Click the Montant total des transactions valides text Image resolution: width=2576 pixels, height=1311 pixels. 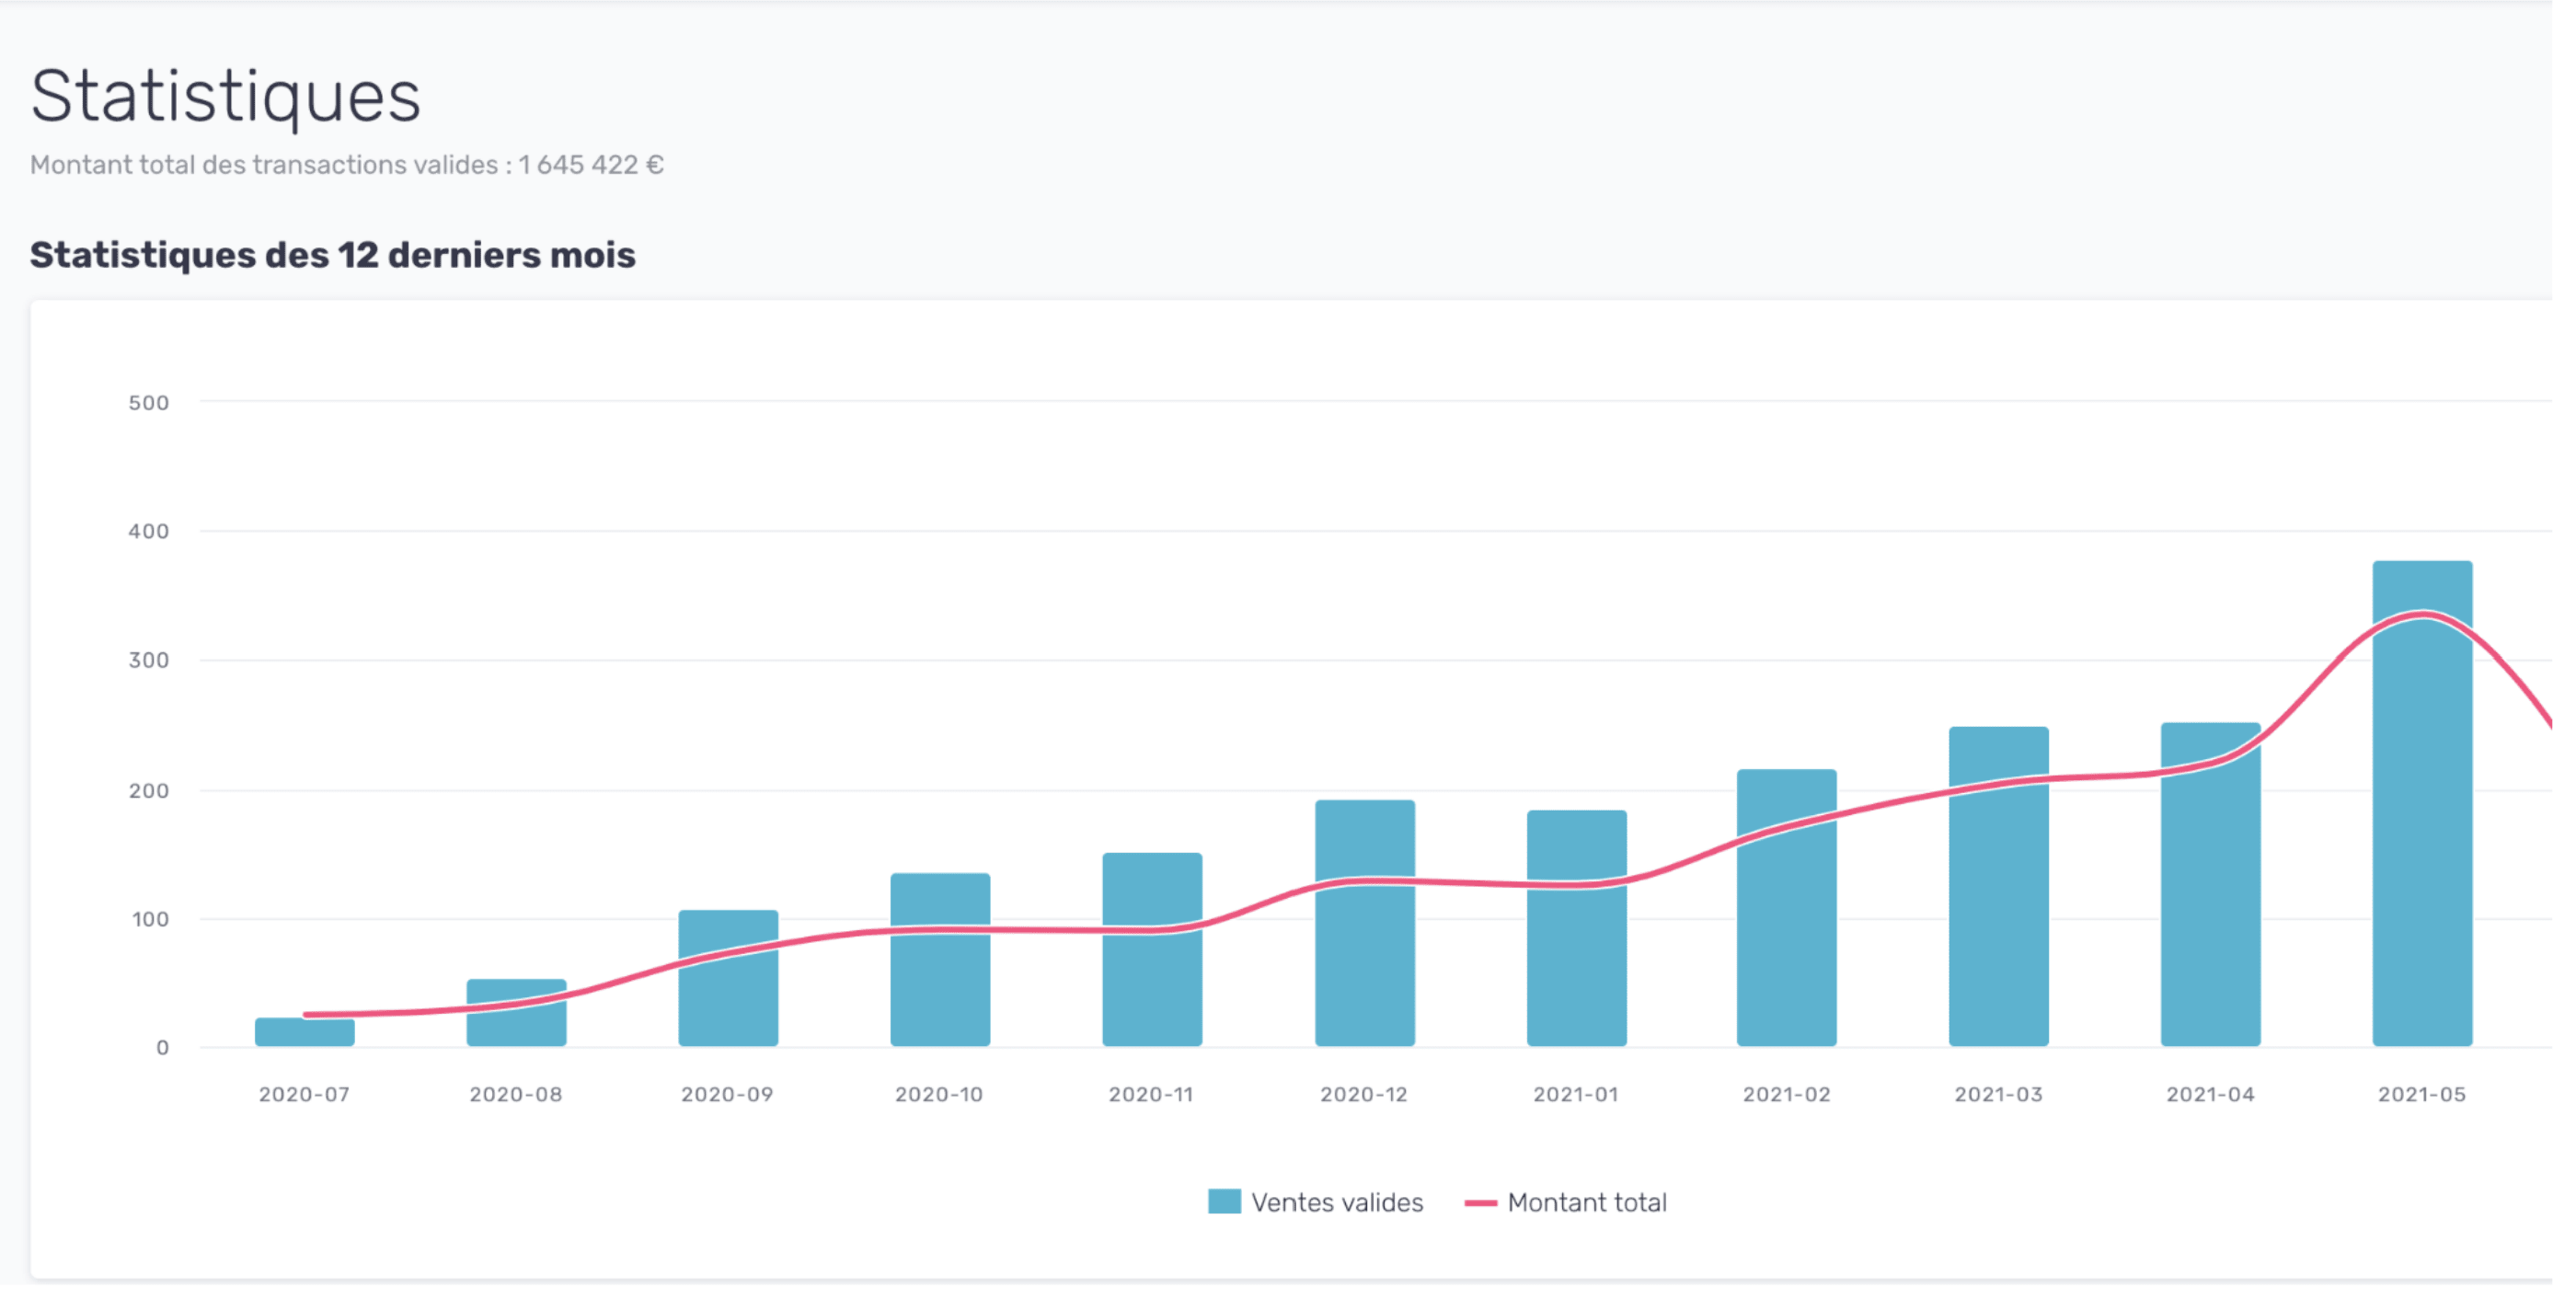tap(346, 165)
